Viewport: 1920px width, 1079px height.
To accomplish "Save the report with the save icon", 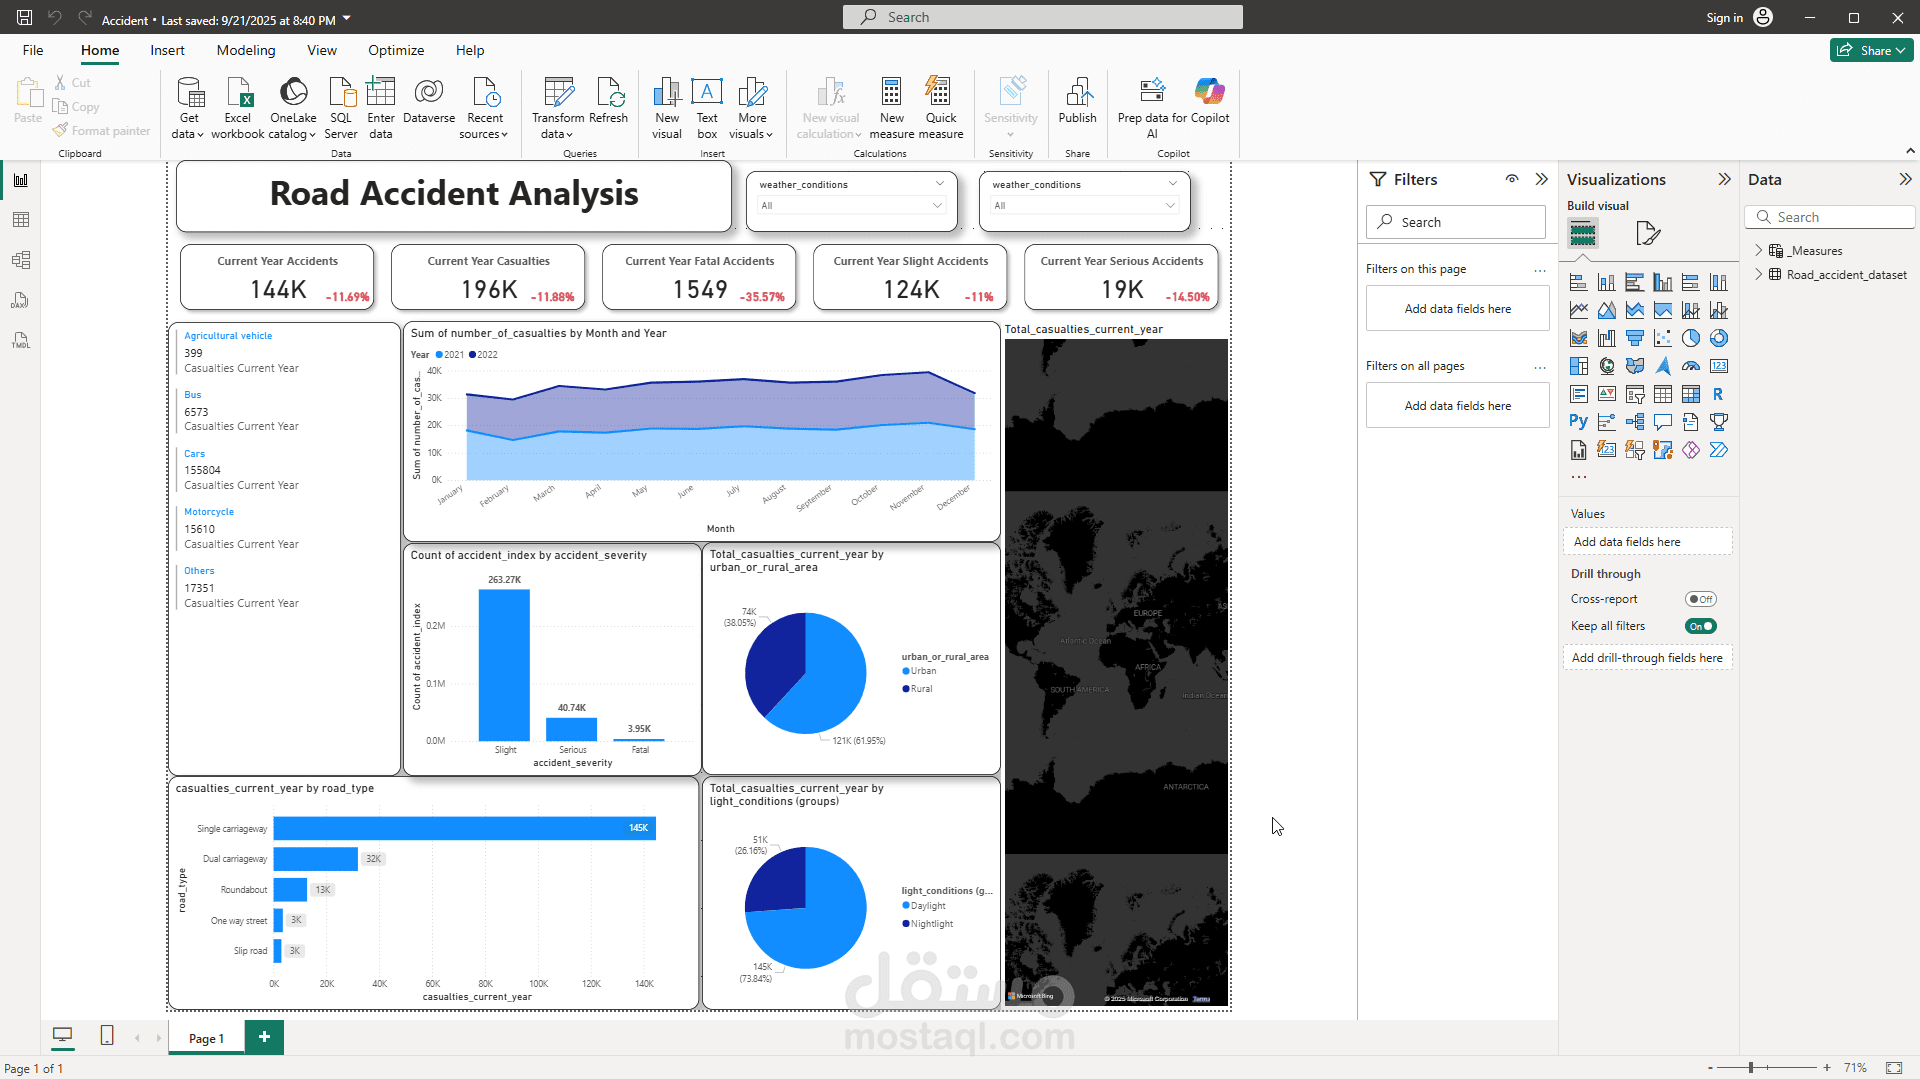I will click(x=24, y=17).
